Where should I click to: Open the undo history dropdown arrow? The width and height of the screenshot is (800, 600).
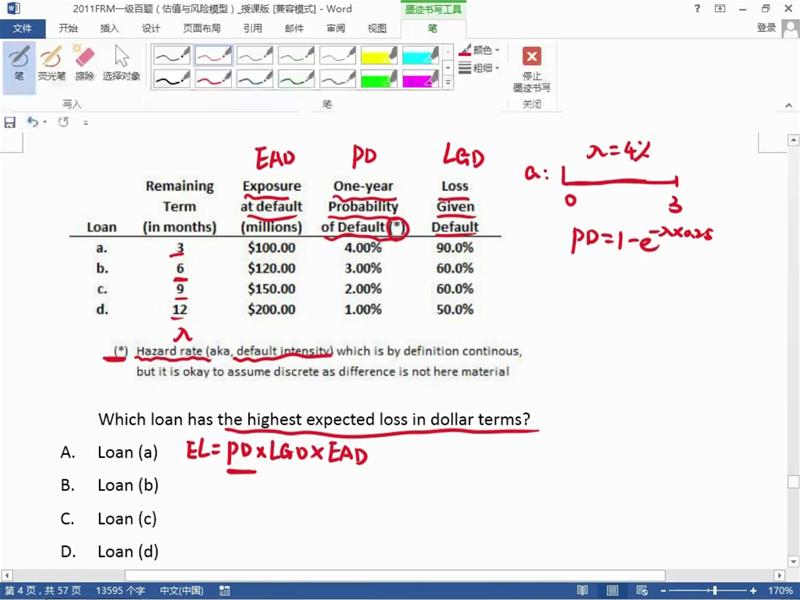45,122
